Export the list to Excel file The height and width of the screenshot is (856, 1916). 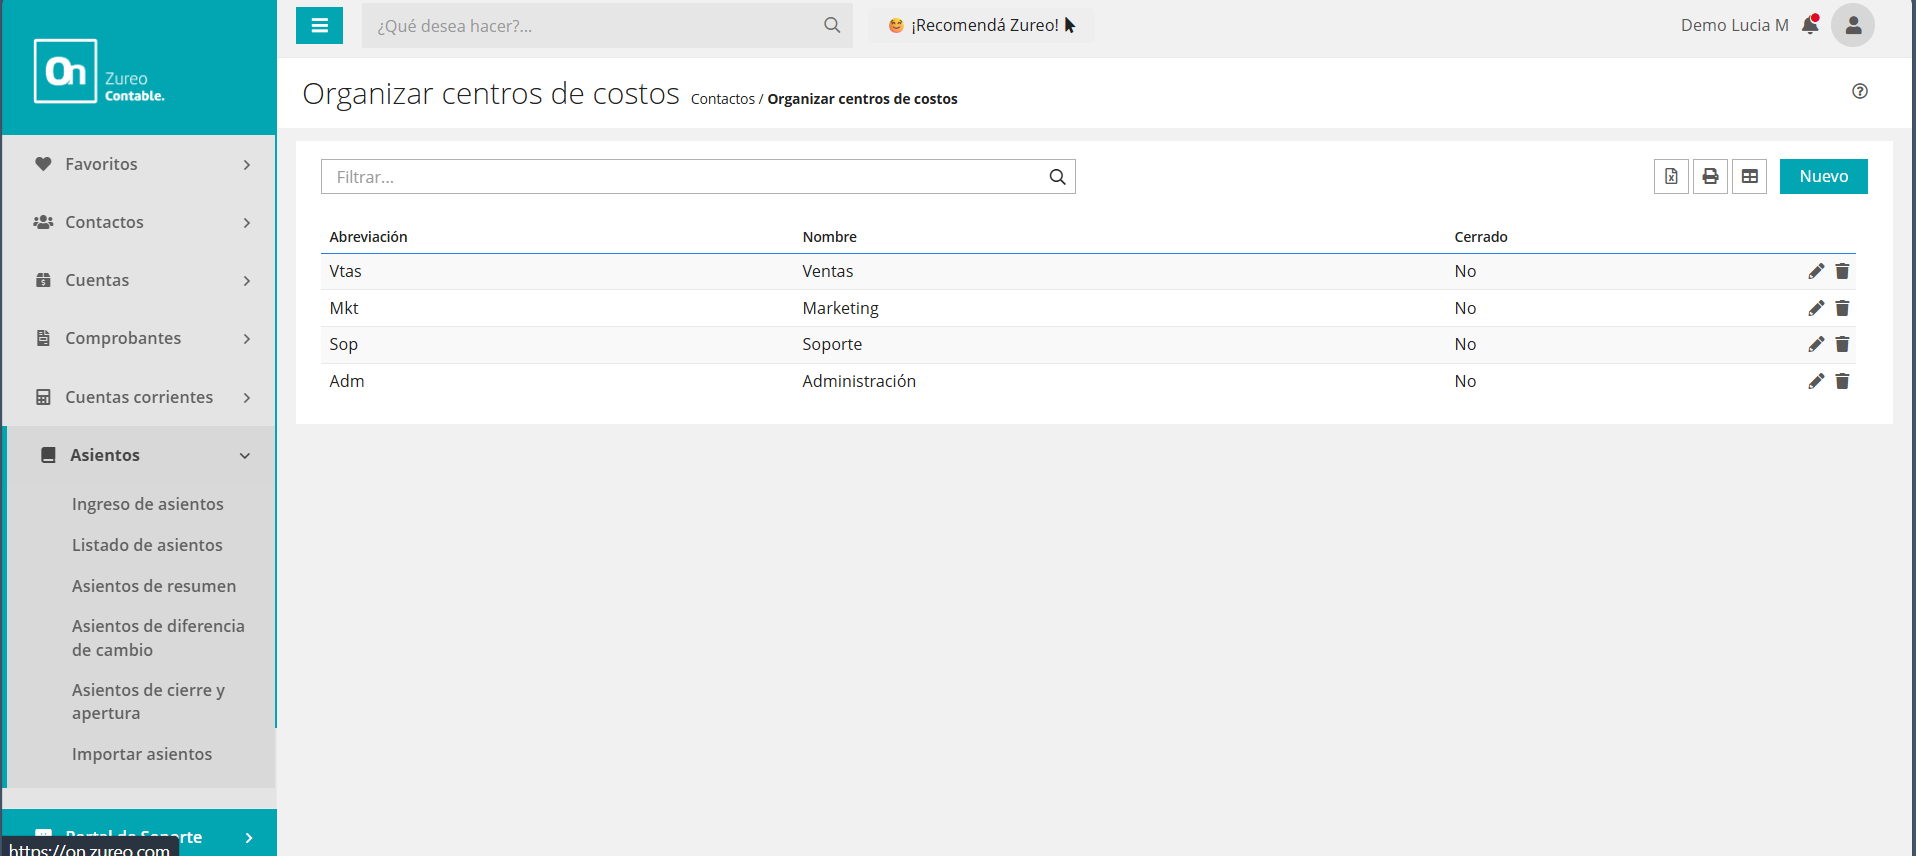tap(1671, 176)
